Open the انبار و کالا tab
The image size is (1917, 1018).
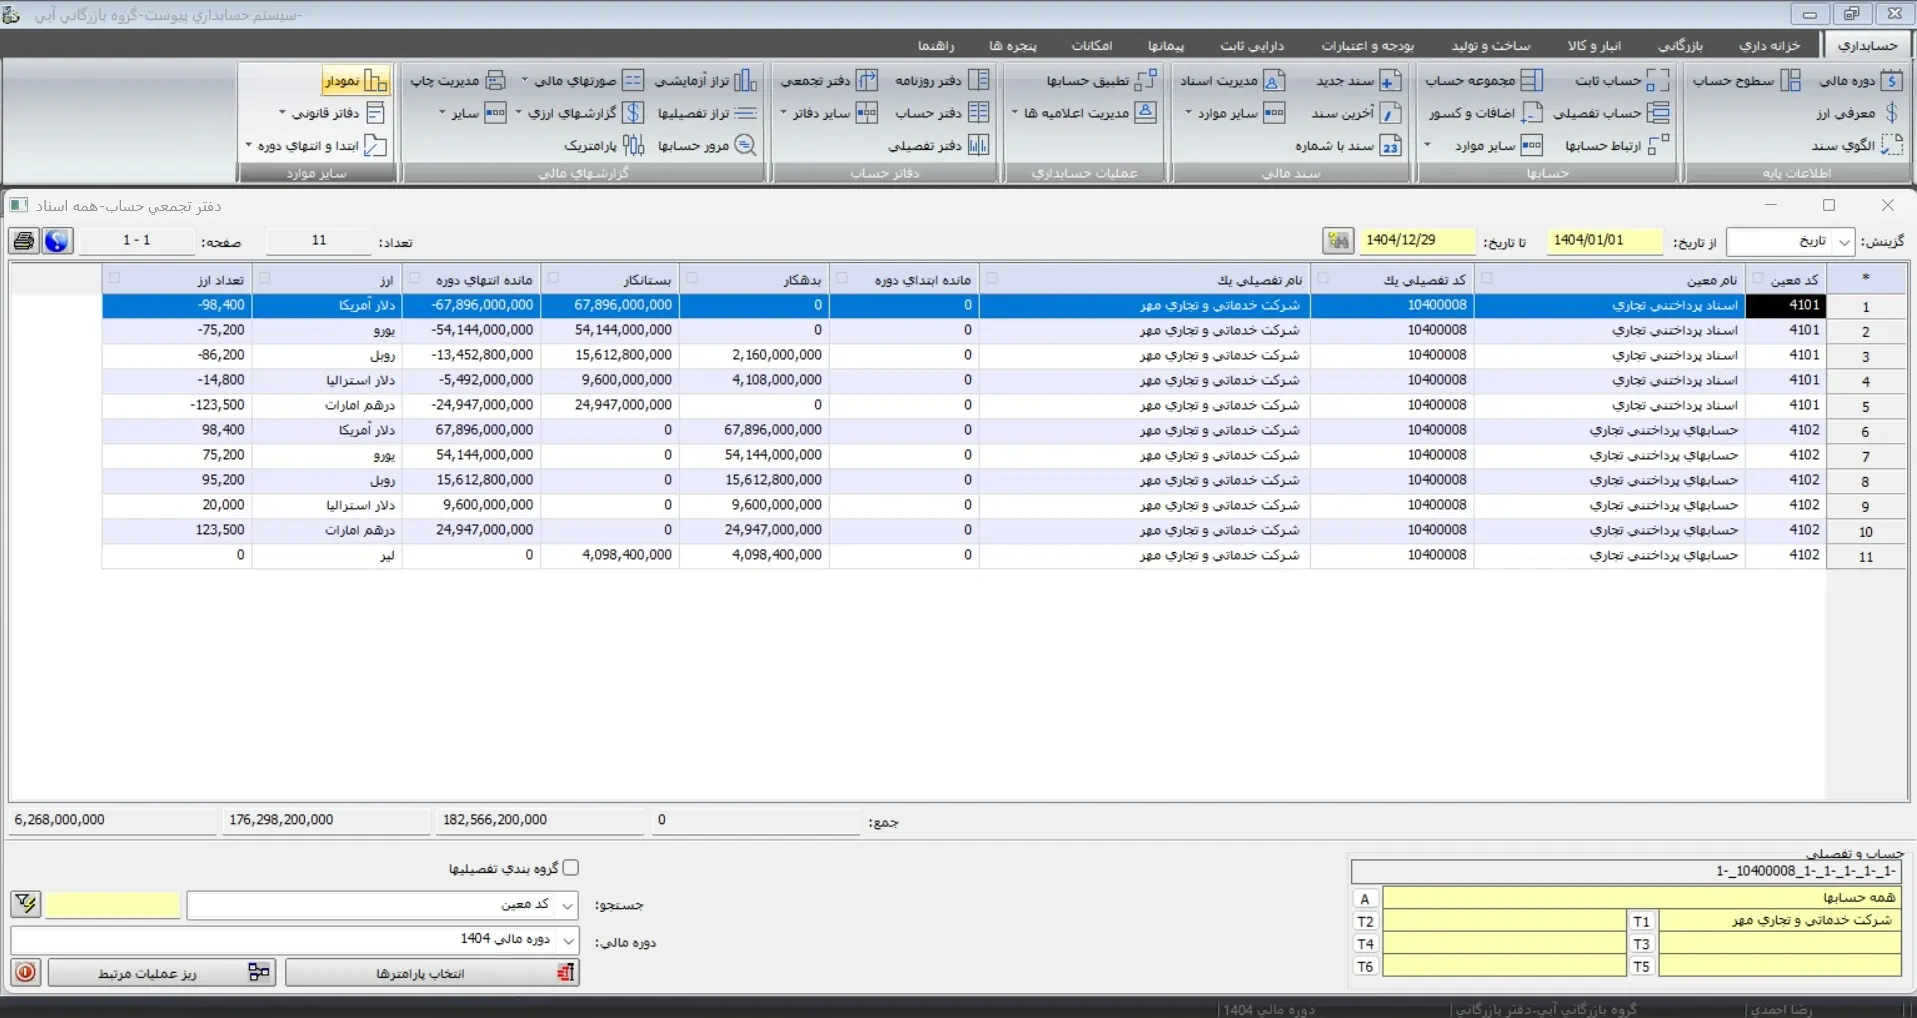tap(1594, 46)
